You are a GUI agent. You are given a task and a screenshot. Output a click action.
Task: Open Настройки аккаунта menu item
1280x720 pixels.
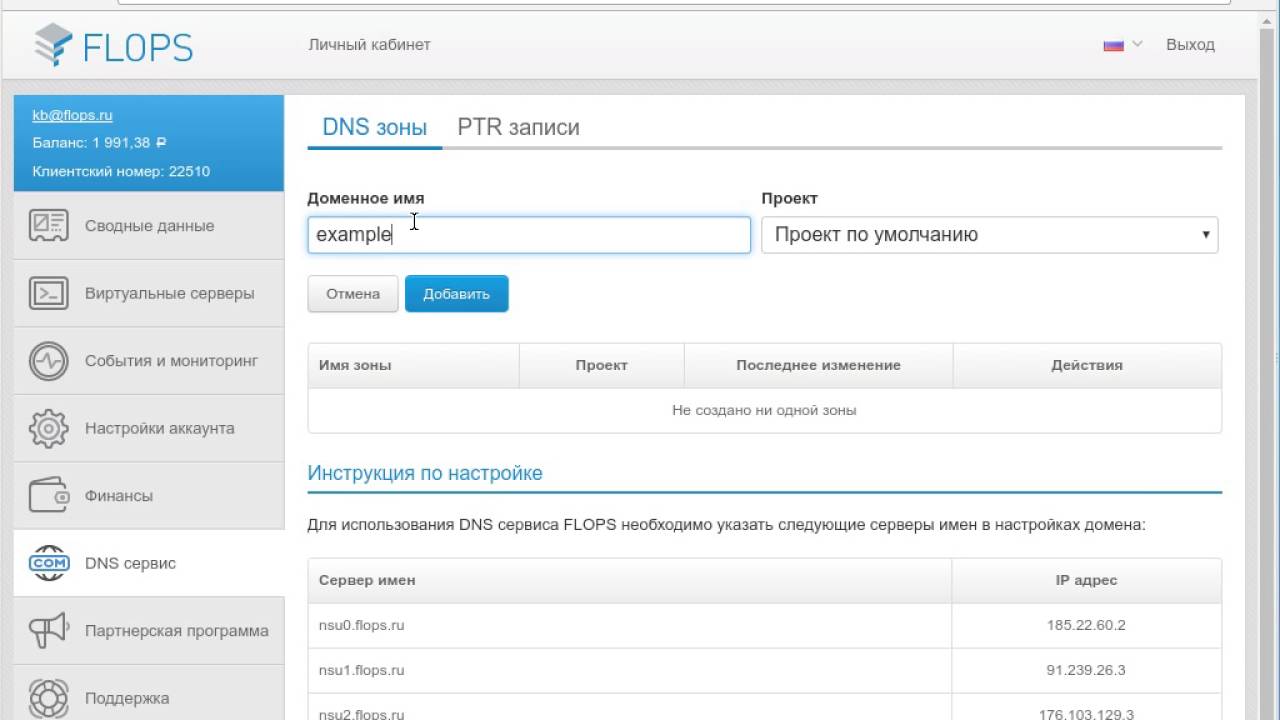[149, 428]
